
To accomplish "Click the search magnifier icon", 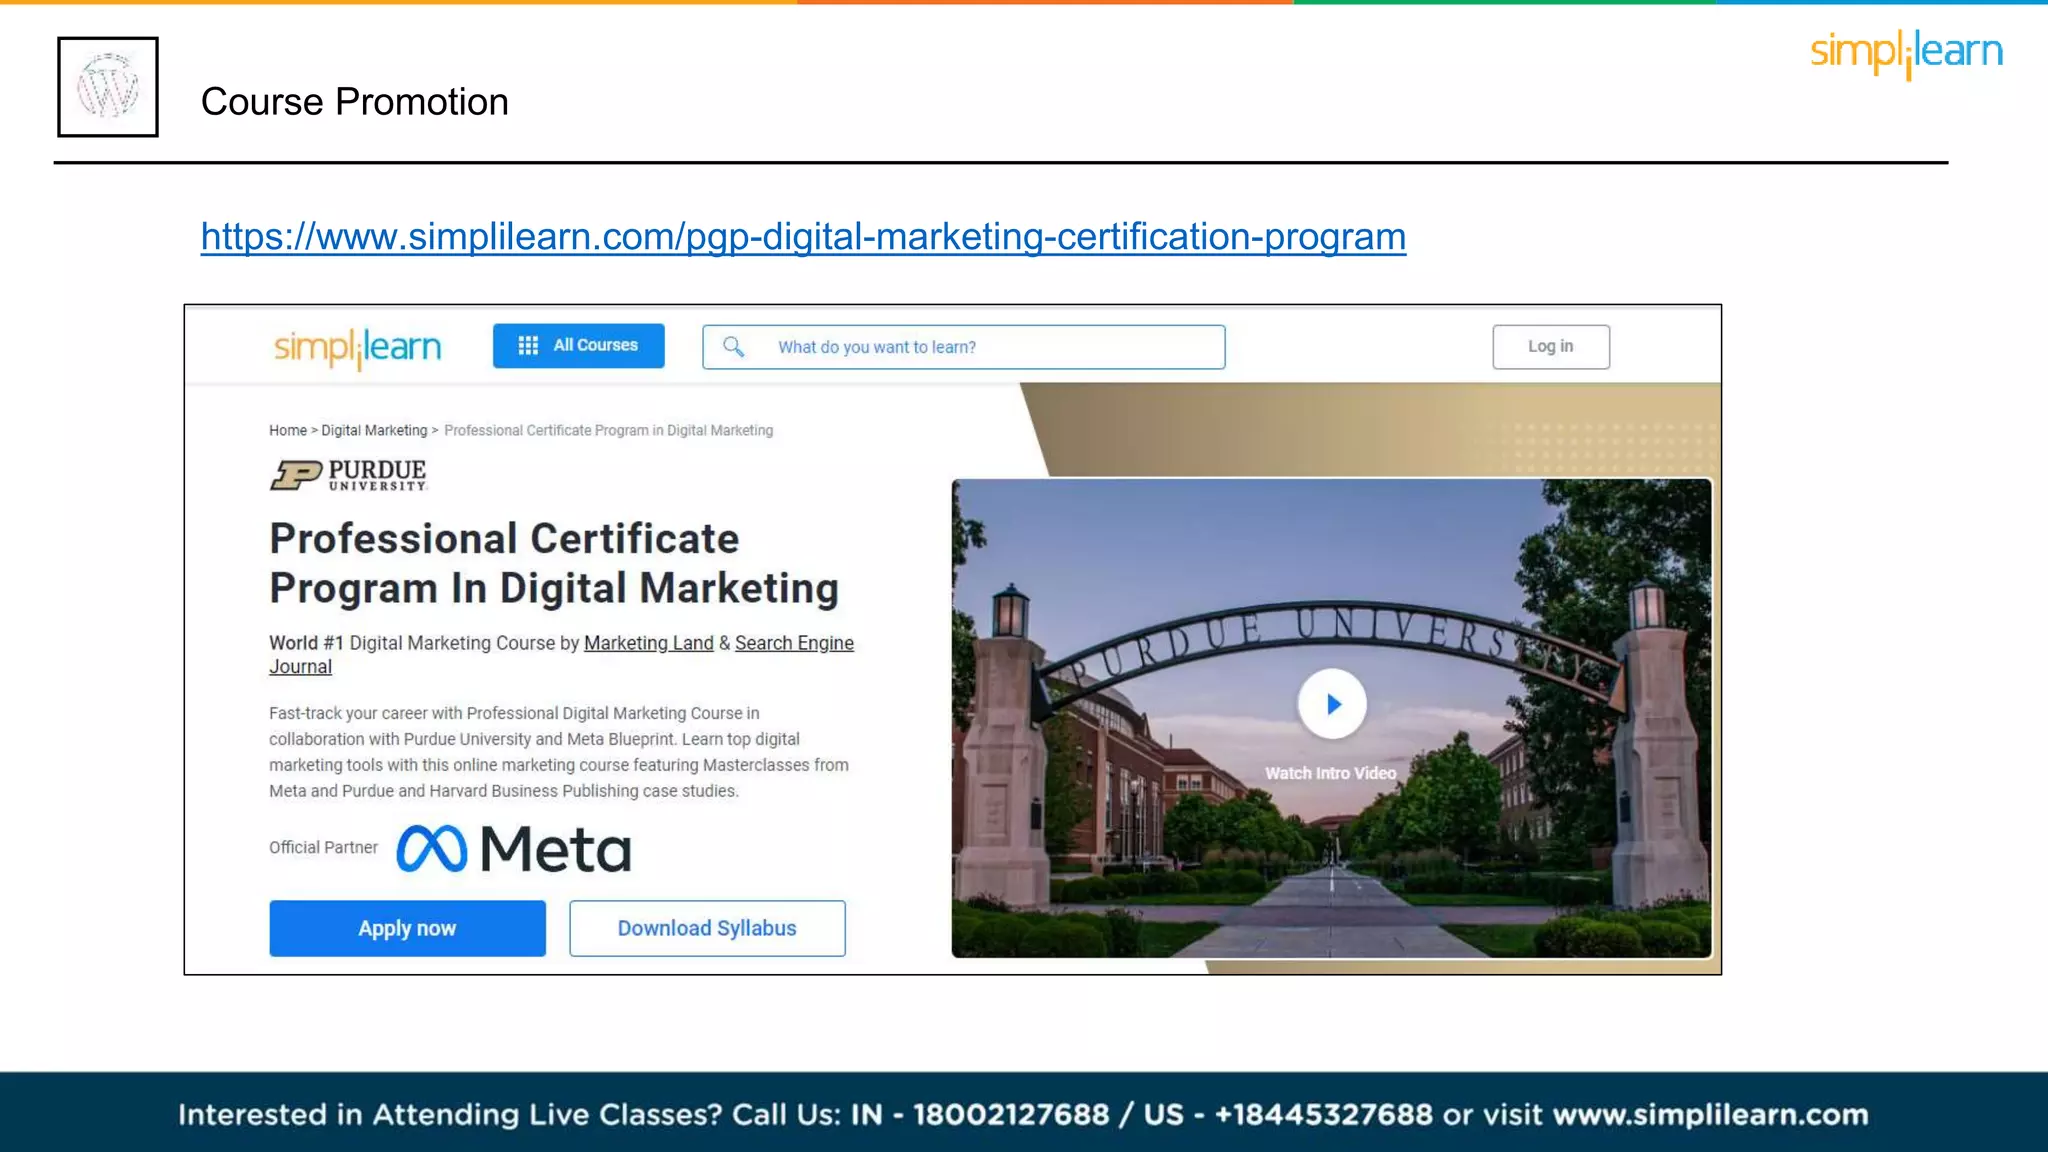I will [733, 346].
